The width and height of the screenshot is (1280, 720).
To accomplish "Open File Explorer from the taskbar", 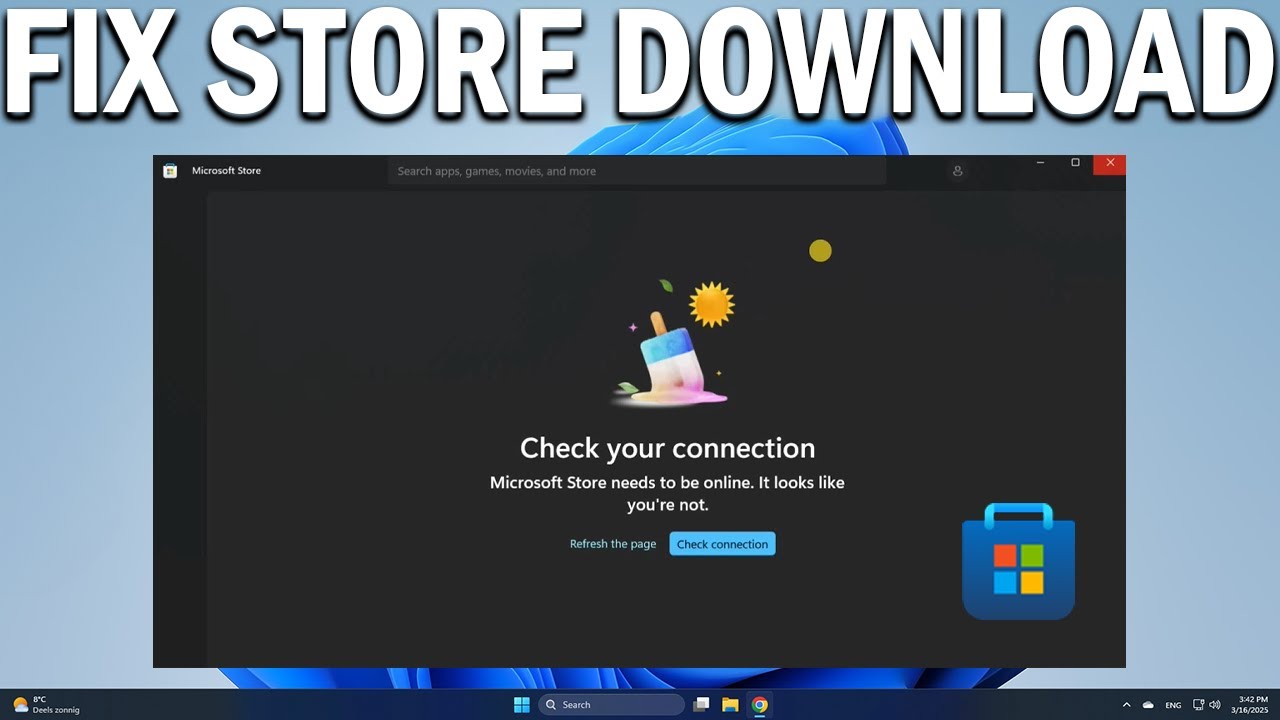I will pos(730,705).
